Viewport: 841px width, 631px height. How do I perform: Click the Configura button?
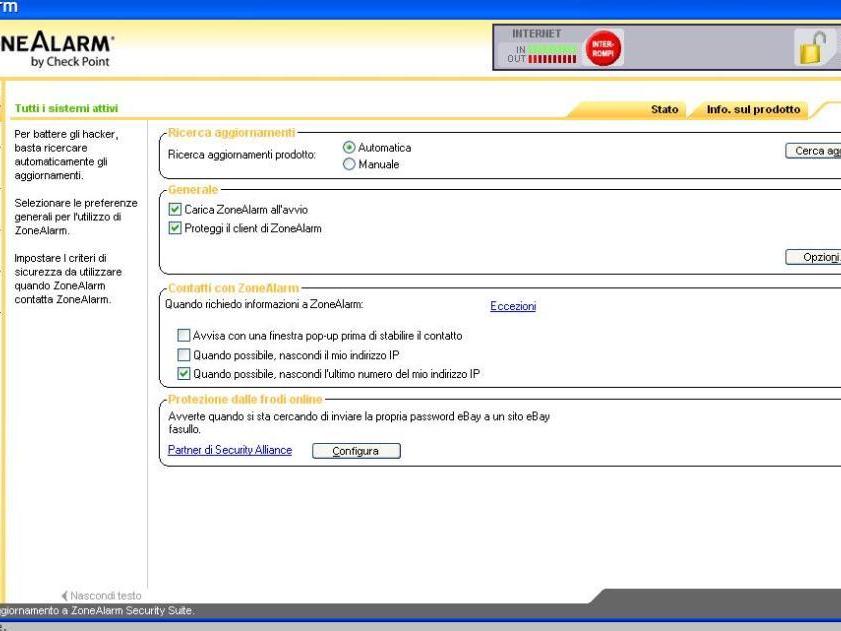click(356, 451)
